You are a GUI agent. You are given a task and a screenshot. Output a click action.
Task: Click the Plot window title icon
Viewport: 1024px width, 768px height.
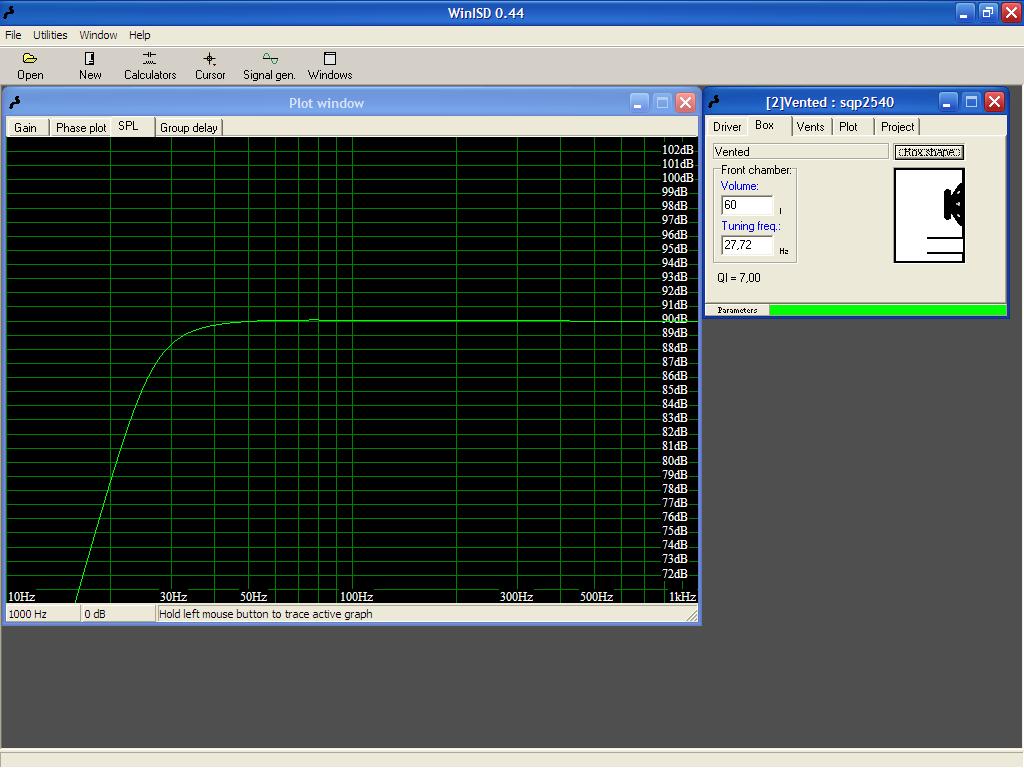[15, 103]
